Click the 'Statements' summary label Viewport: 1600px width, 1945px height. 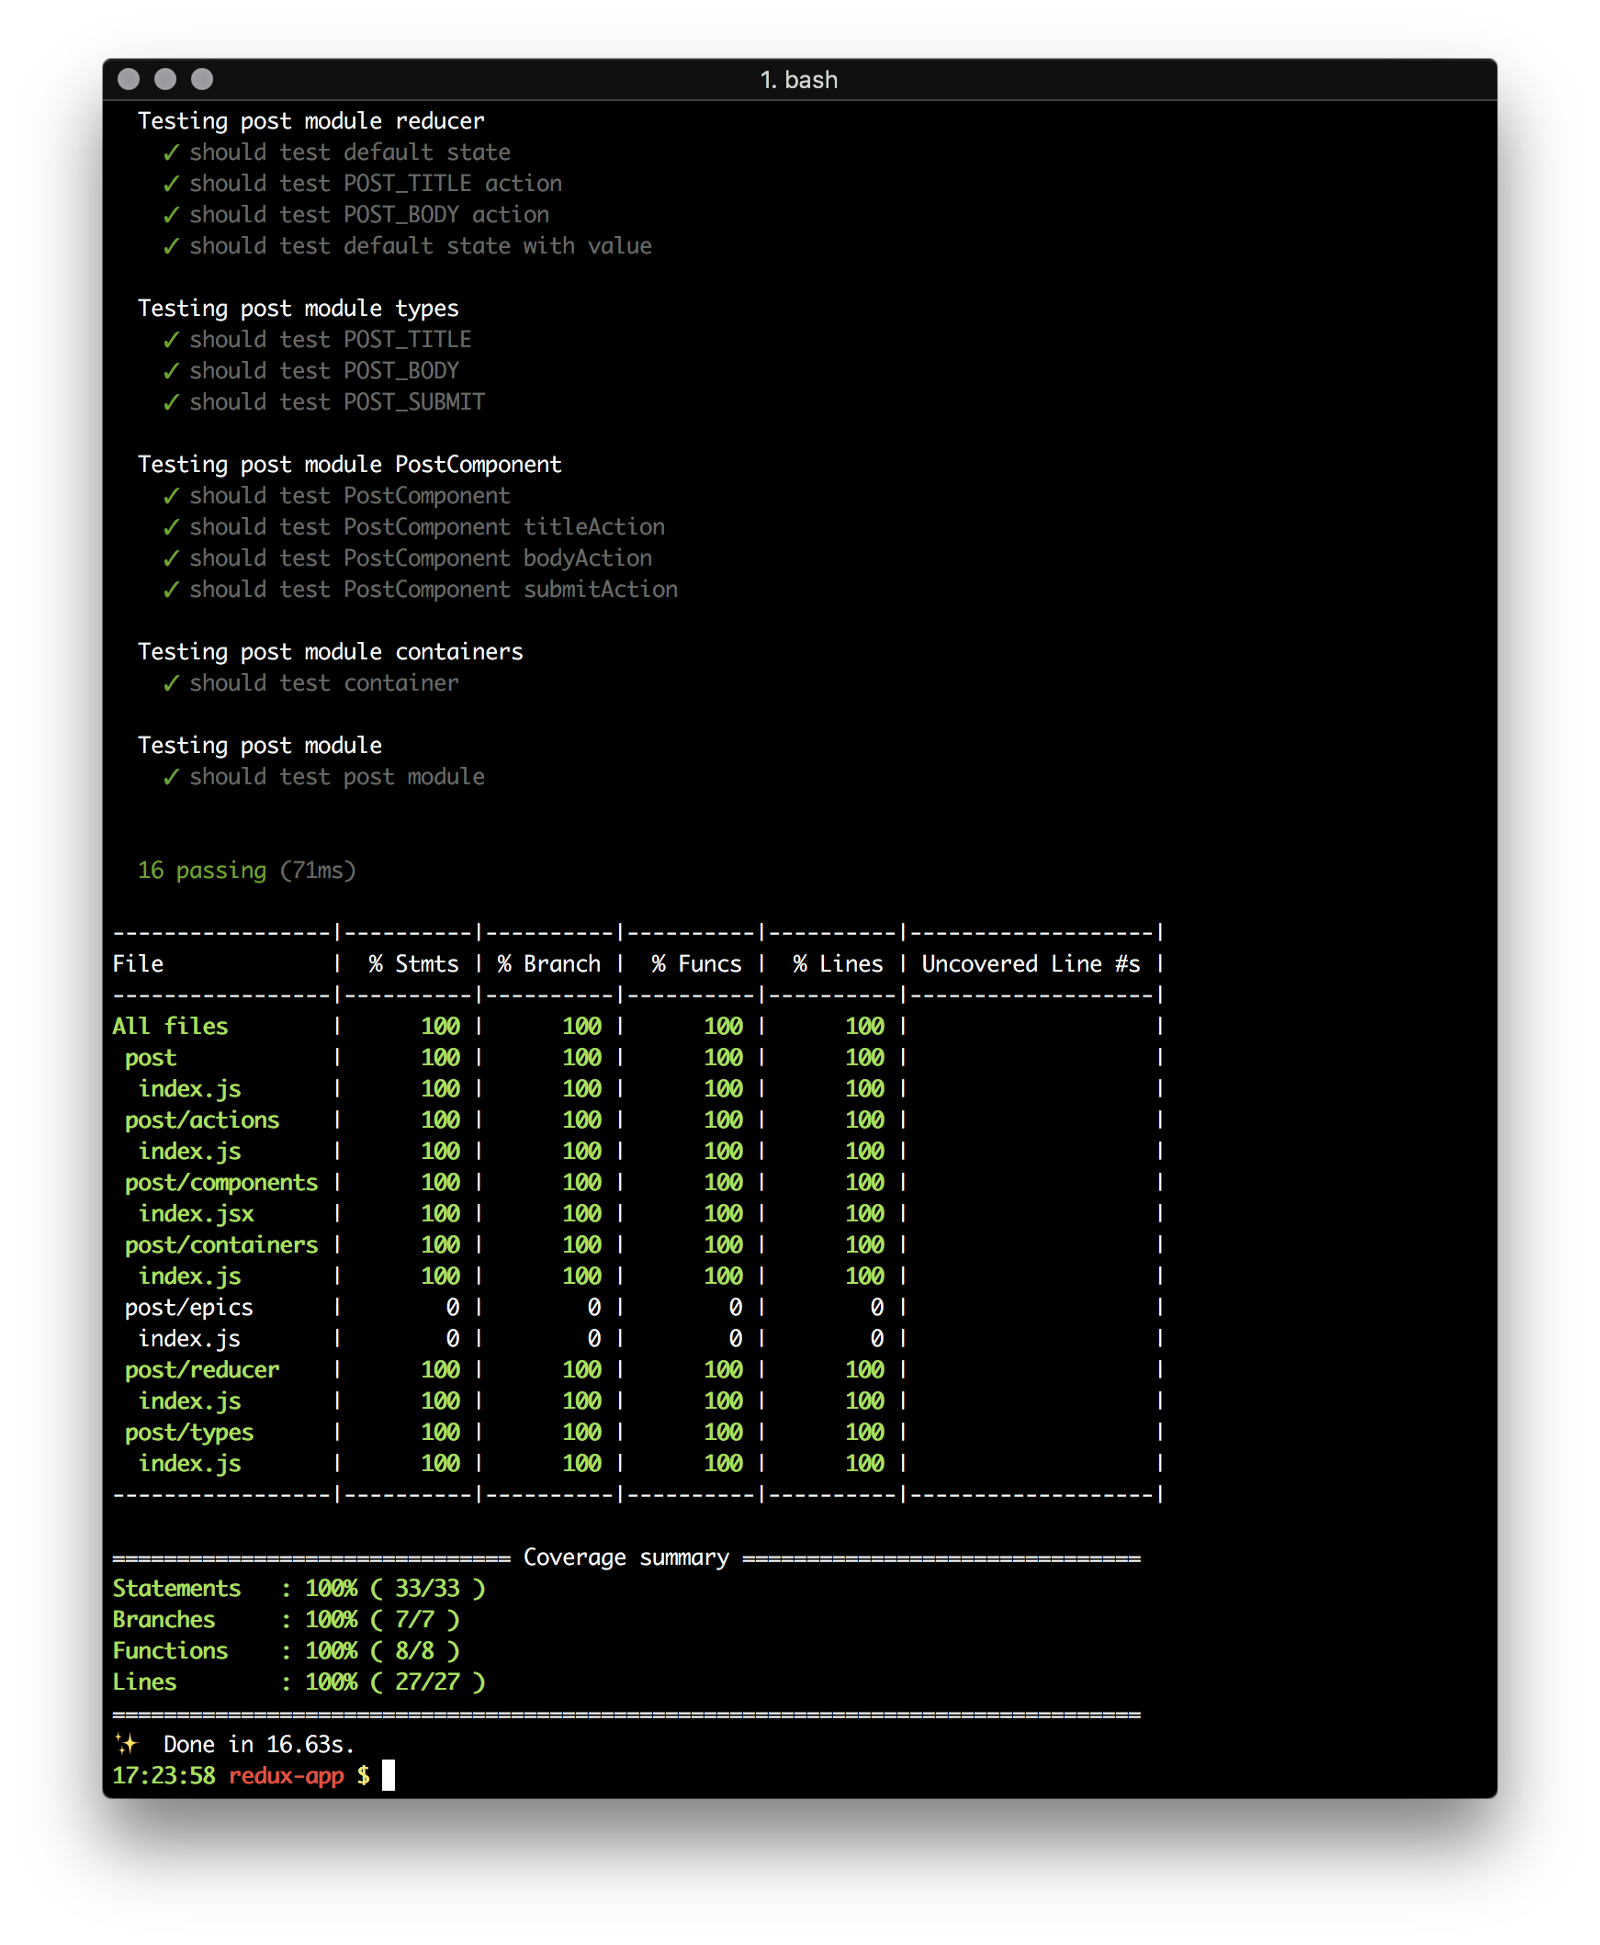click(176, 1589)
